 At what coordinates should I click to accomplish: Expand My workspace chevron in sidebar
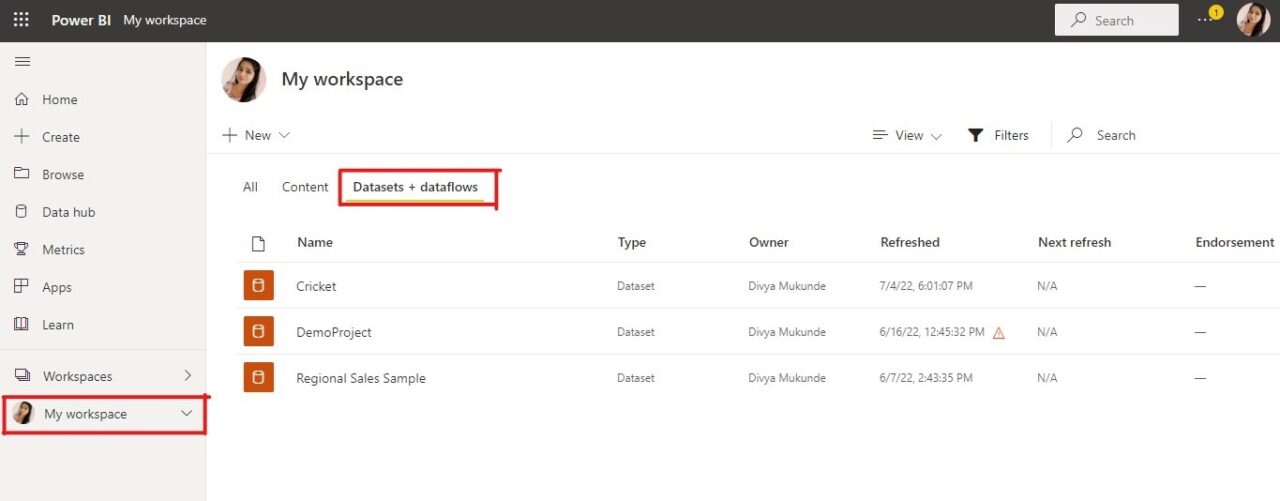tap(186, 414)
